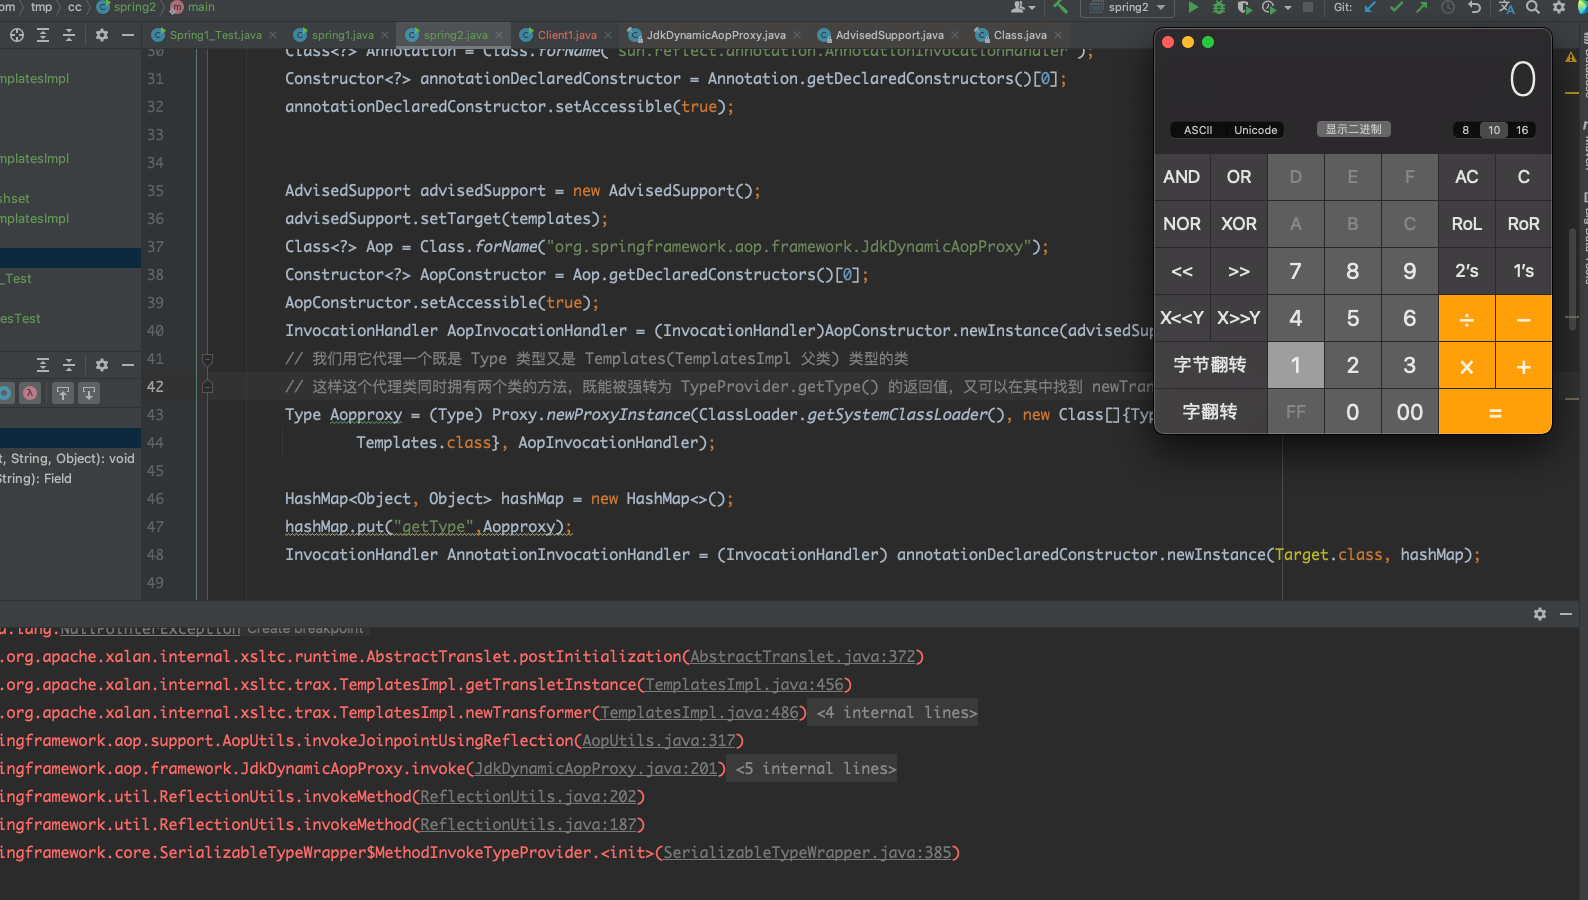Open AbstractTranslet.java:372 stack trace link
This screenshot has height=900, width=1588.
[x=803, y=657]
